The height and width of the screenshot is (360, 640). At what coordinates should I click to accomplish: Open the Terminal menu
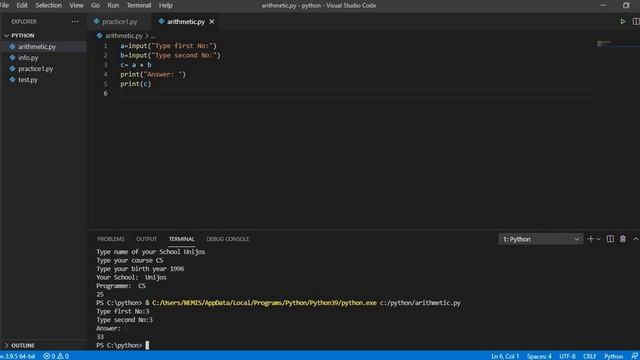pos(139,5)
